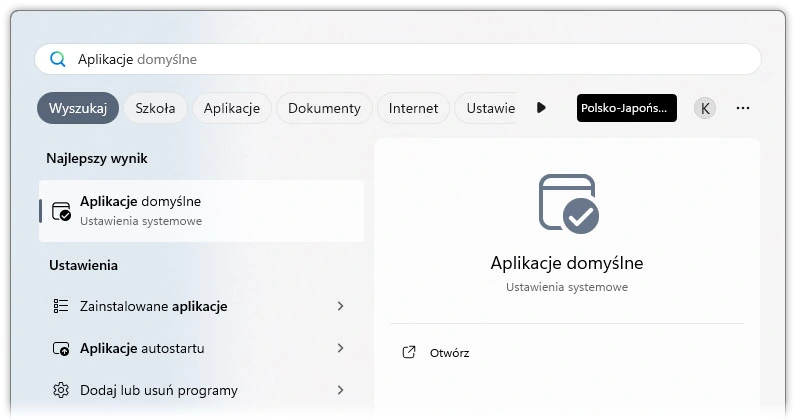Open the three-dot more options menu
796x420 pixels.
(x=743, y=108)
